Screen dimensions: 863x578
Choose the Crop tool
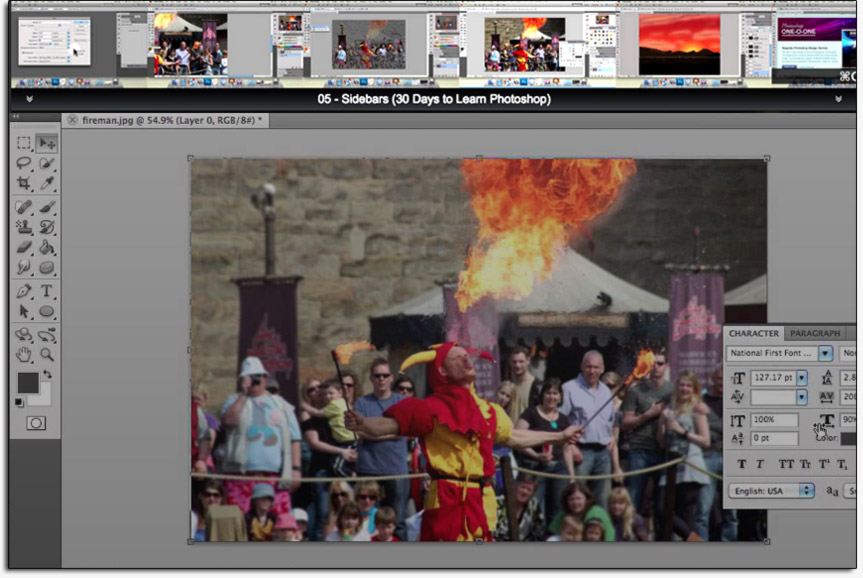coord(24,184)
